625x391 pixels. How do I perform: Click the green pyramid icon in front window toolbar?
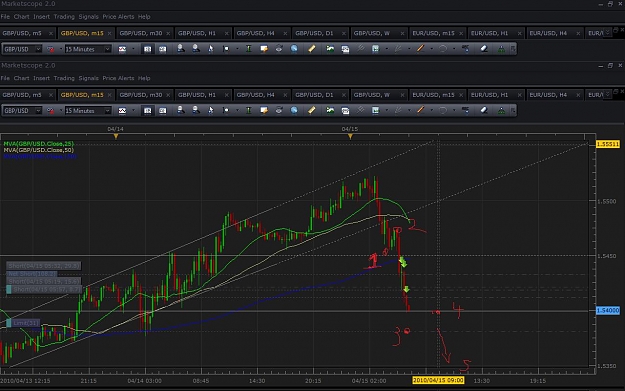tap(501, 111)
